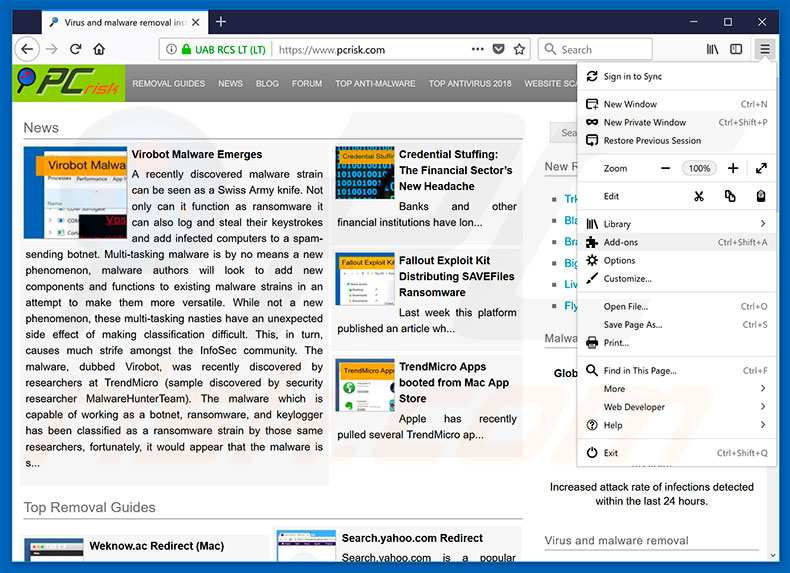Click the Credential Stuffing article thumbnail
This screenshot has height=573, width=790.
pos(365,172)
